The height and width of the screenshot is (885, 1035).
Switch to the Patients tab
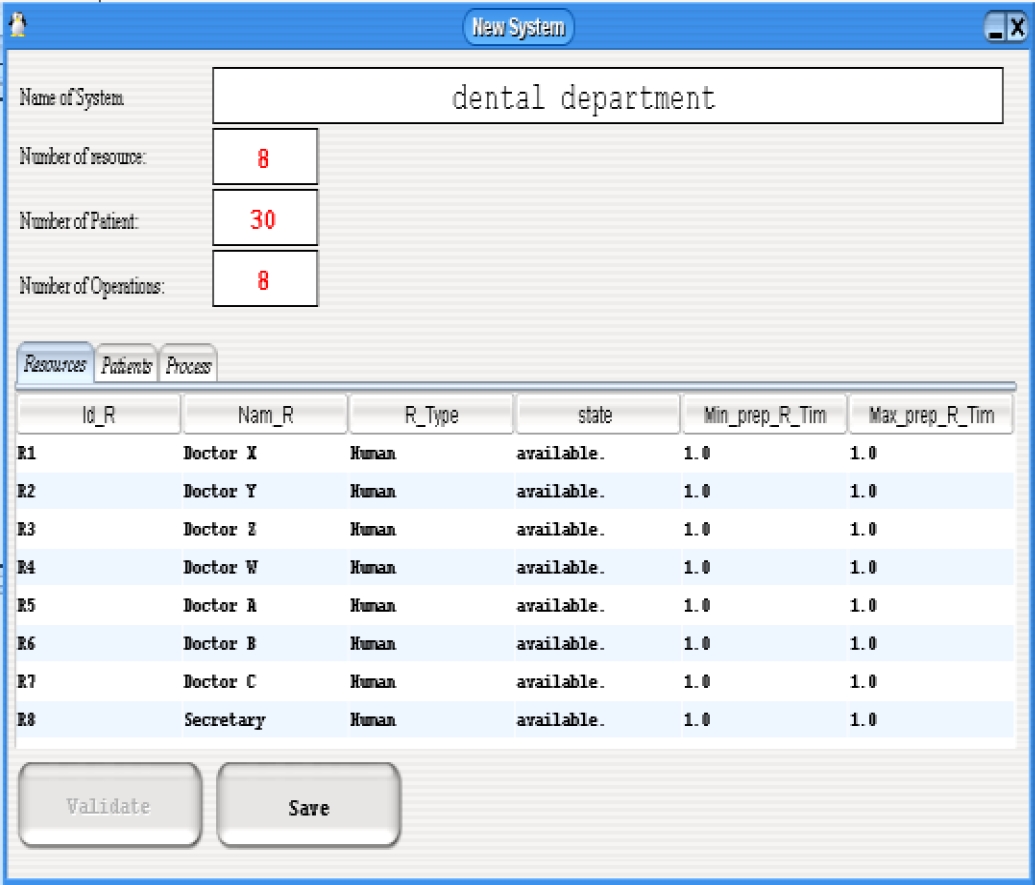[126, 366]
